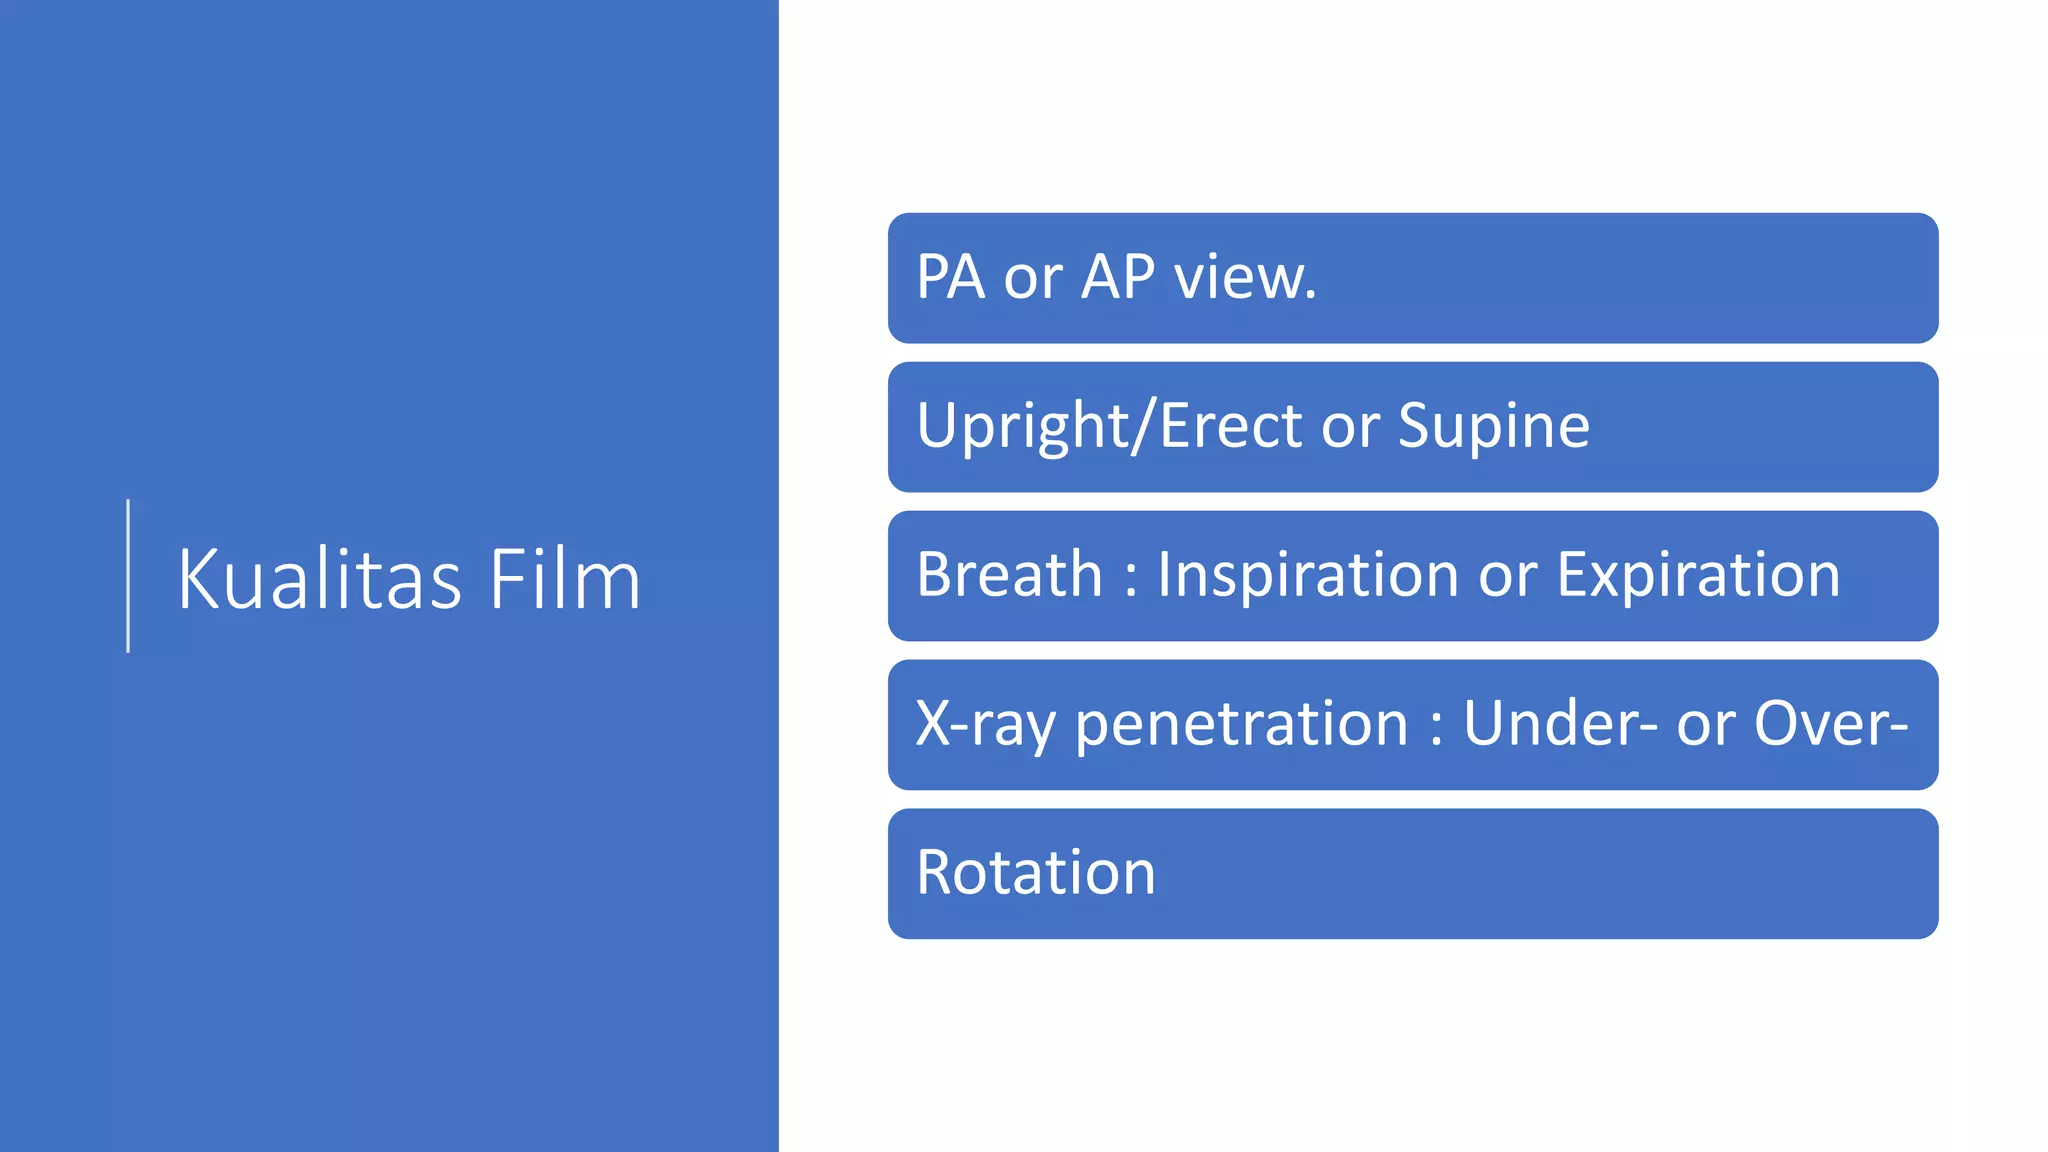
Task: Select the 'Upright/Erect or Supine' box
Action: click(1413, 427)
